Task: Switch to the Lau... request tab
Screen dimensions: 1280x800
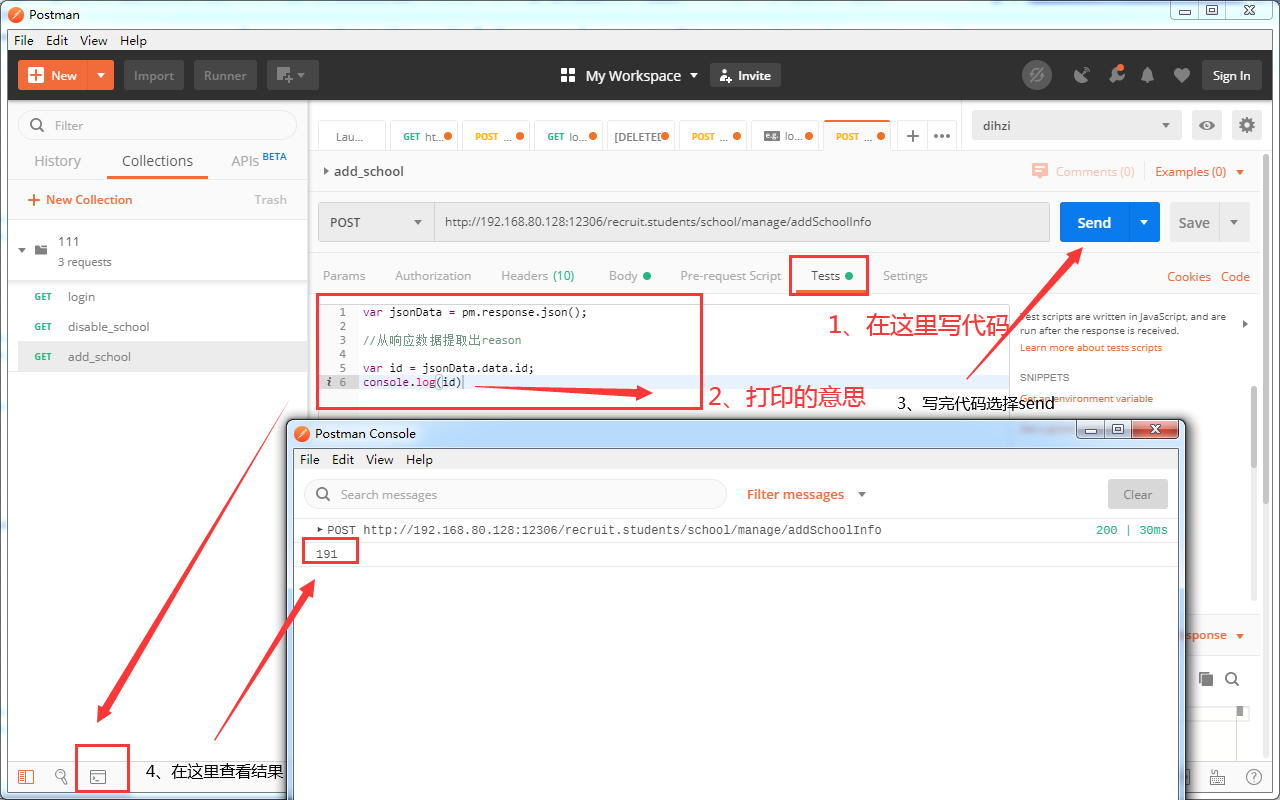Action: (351, 136)
